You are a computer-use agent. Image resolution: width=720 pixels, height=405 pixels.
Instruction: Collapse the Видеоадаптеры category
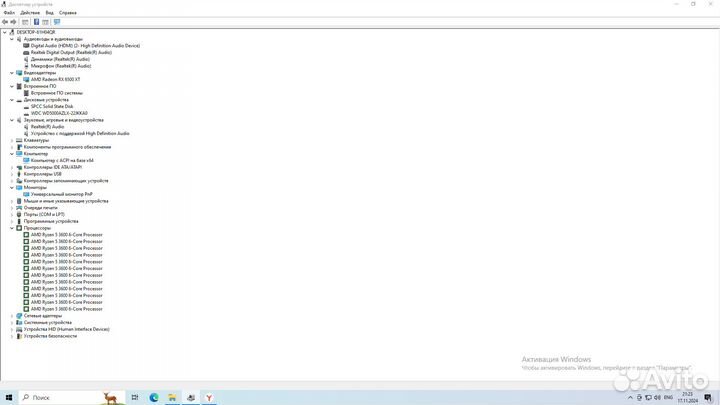(12, 72)
